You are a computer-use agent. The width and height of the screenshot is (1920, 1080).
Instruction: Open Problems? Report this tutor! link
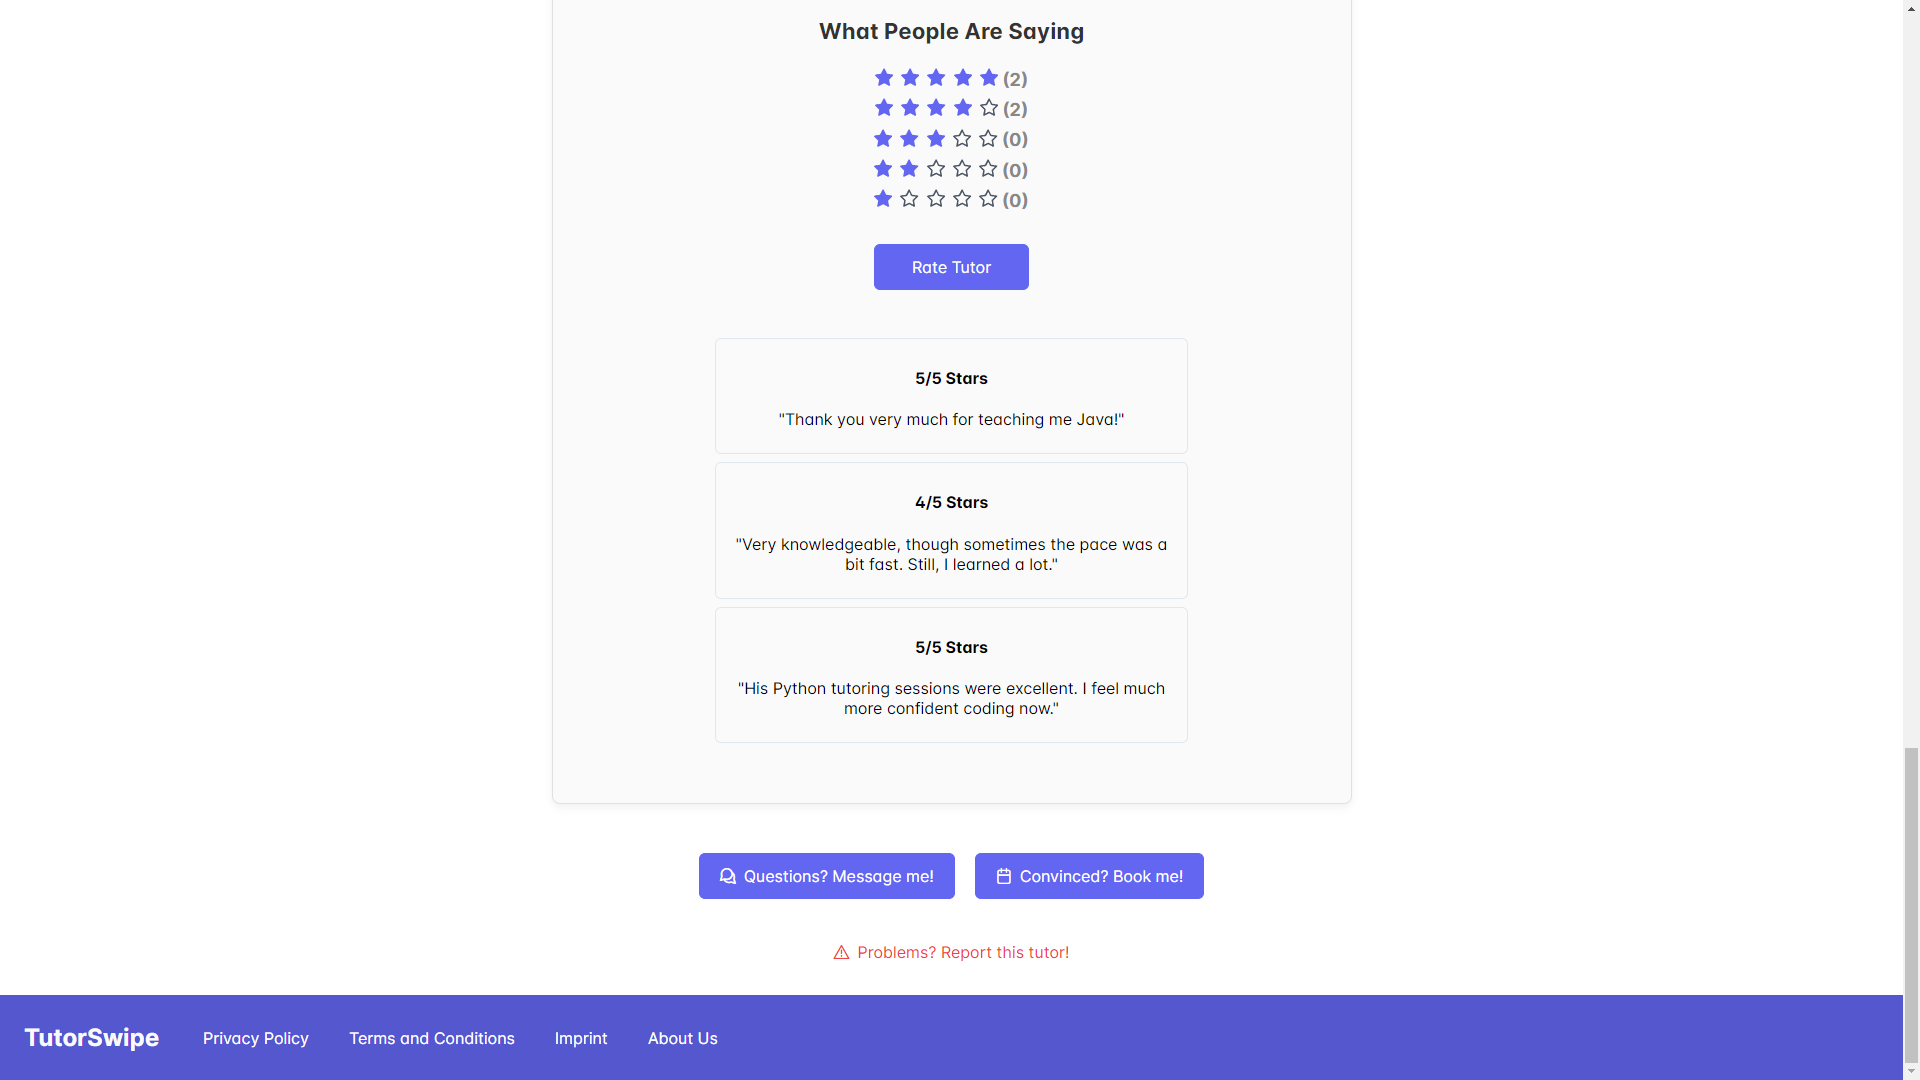(x=962, y=952)
